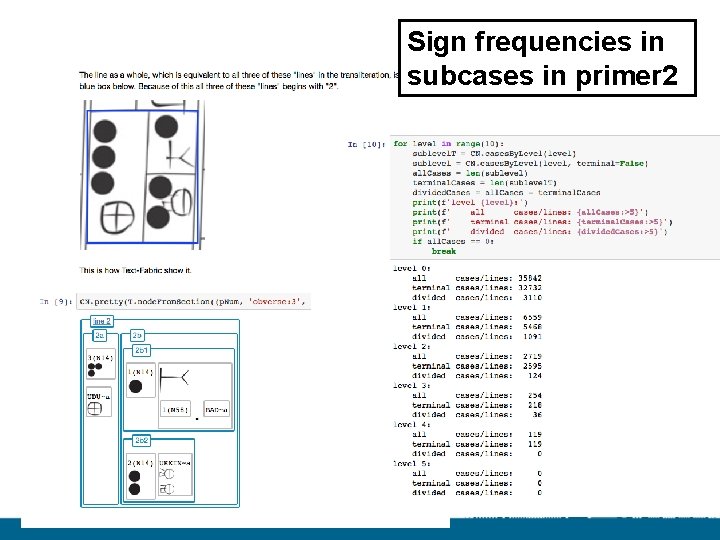
Task: Click the 'level 3:' output heading
Action: click(x=411, y=385)
